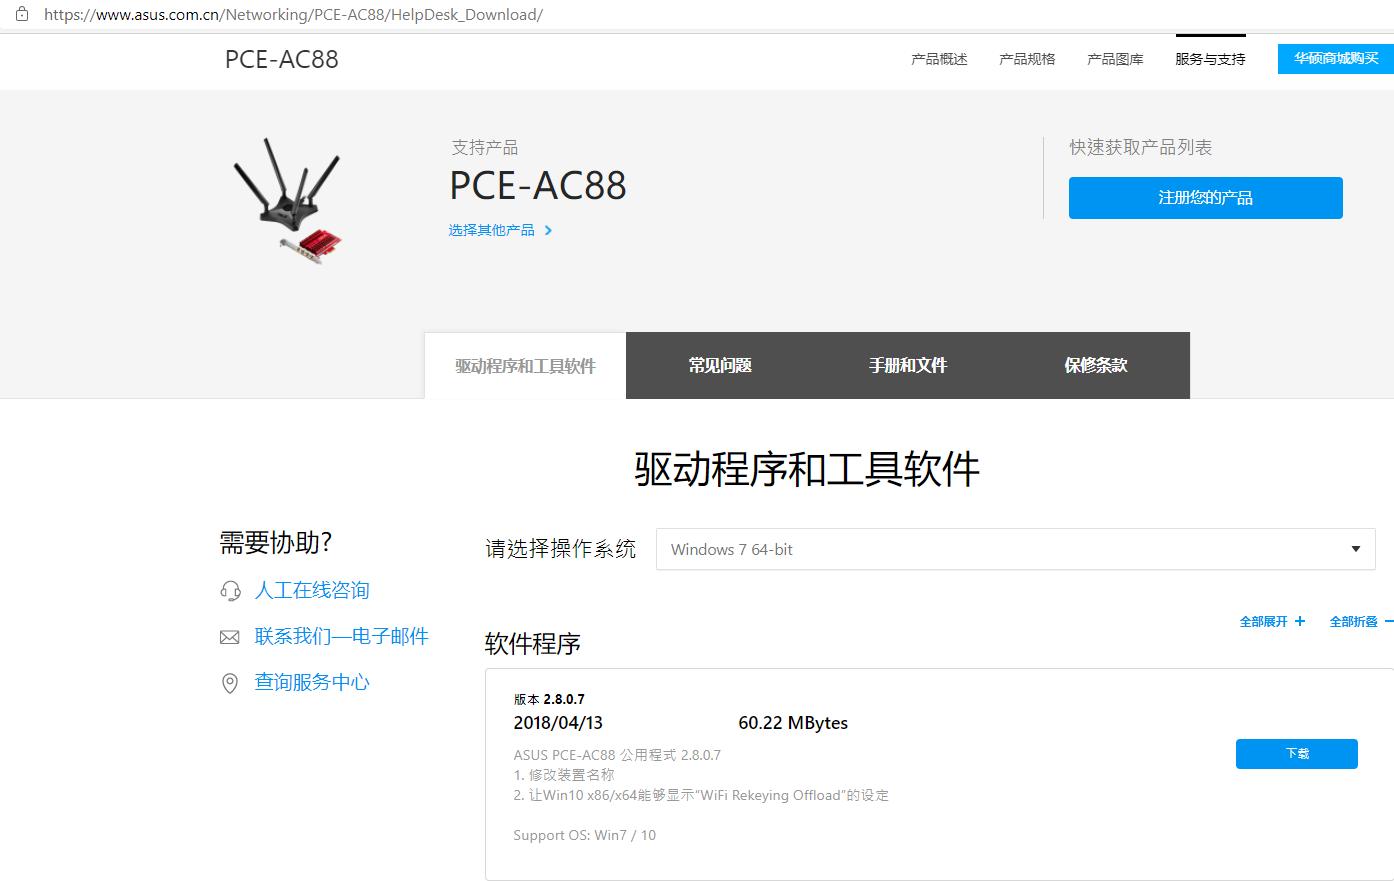Click the envelope icon beside 联系我们—电子邮件
The height and width of the screenshot is (881, 1394).
point(230,637)
